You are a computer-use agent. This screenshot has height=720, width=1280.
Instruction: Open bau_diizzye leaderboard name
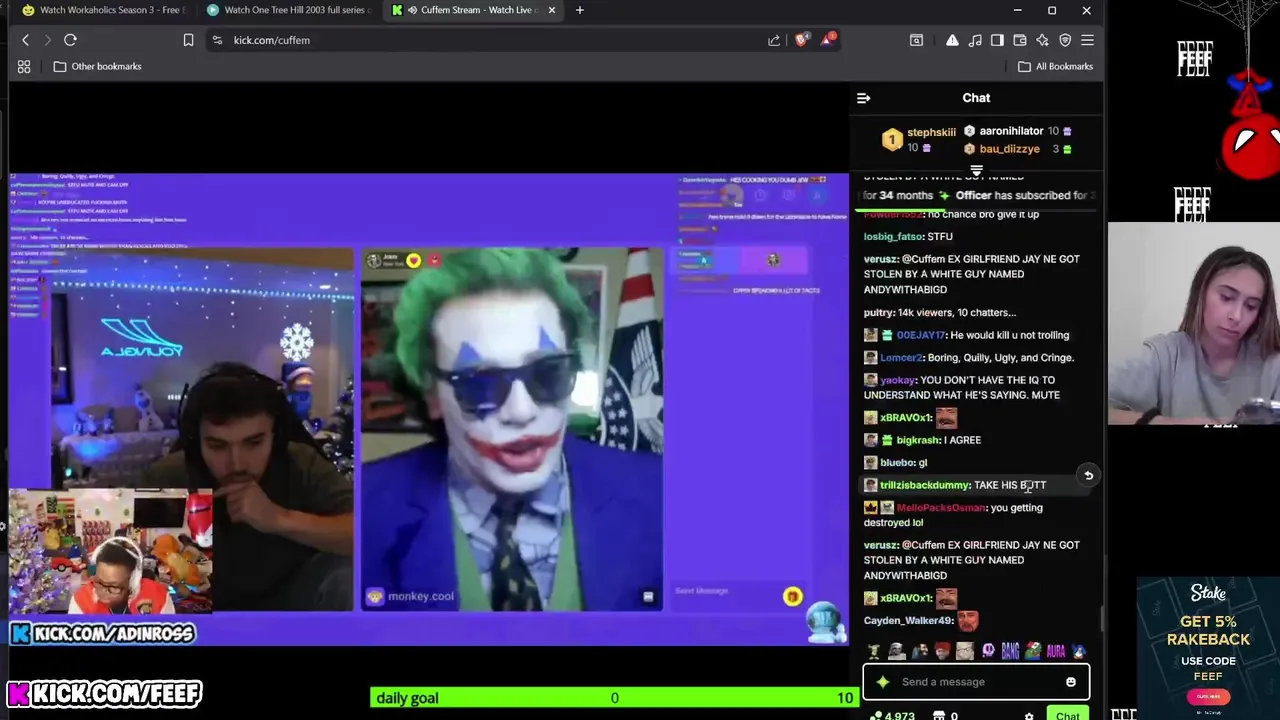[x=1009, y=149]
